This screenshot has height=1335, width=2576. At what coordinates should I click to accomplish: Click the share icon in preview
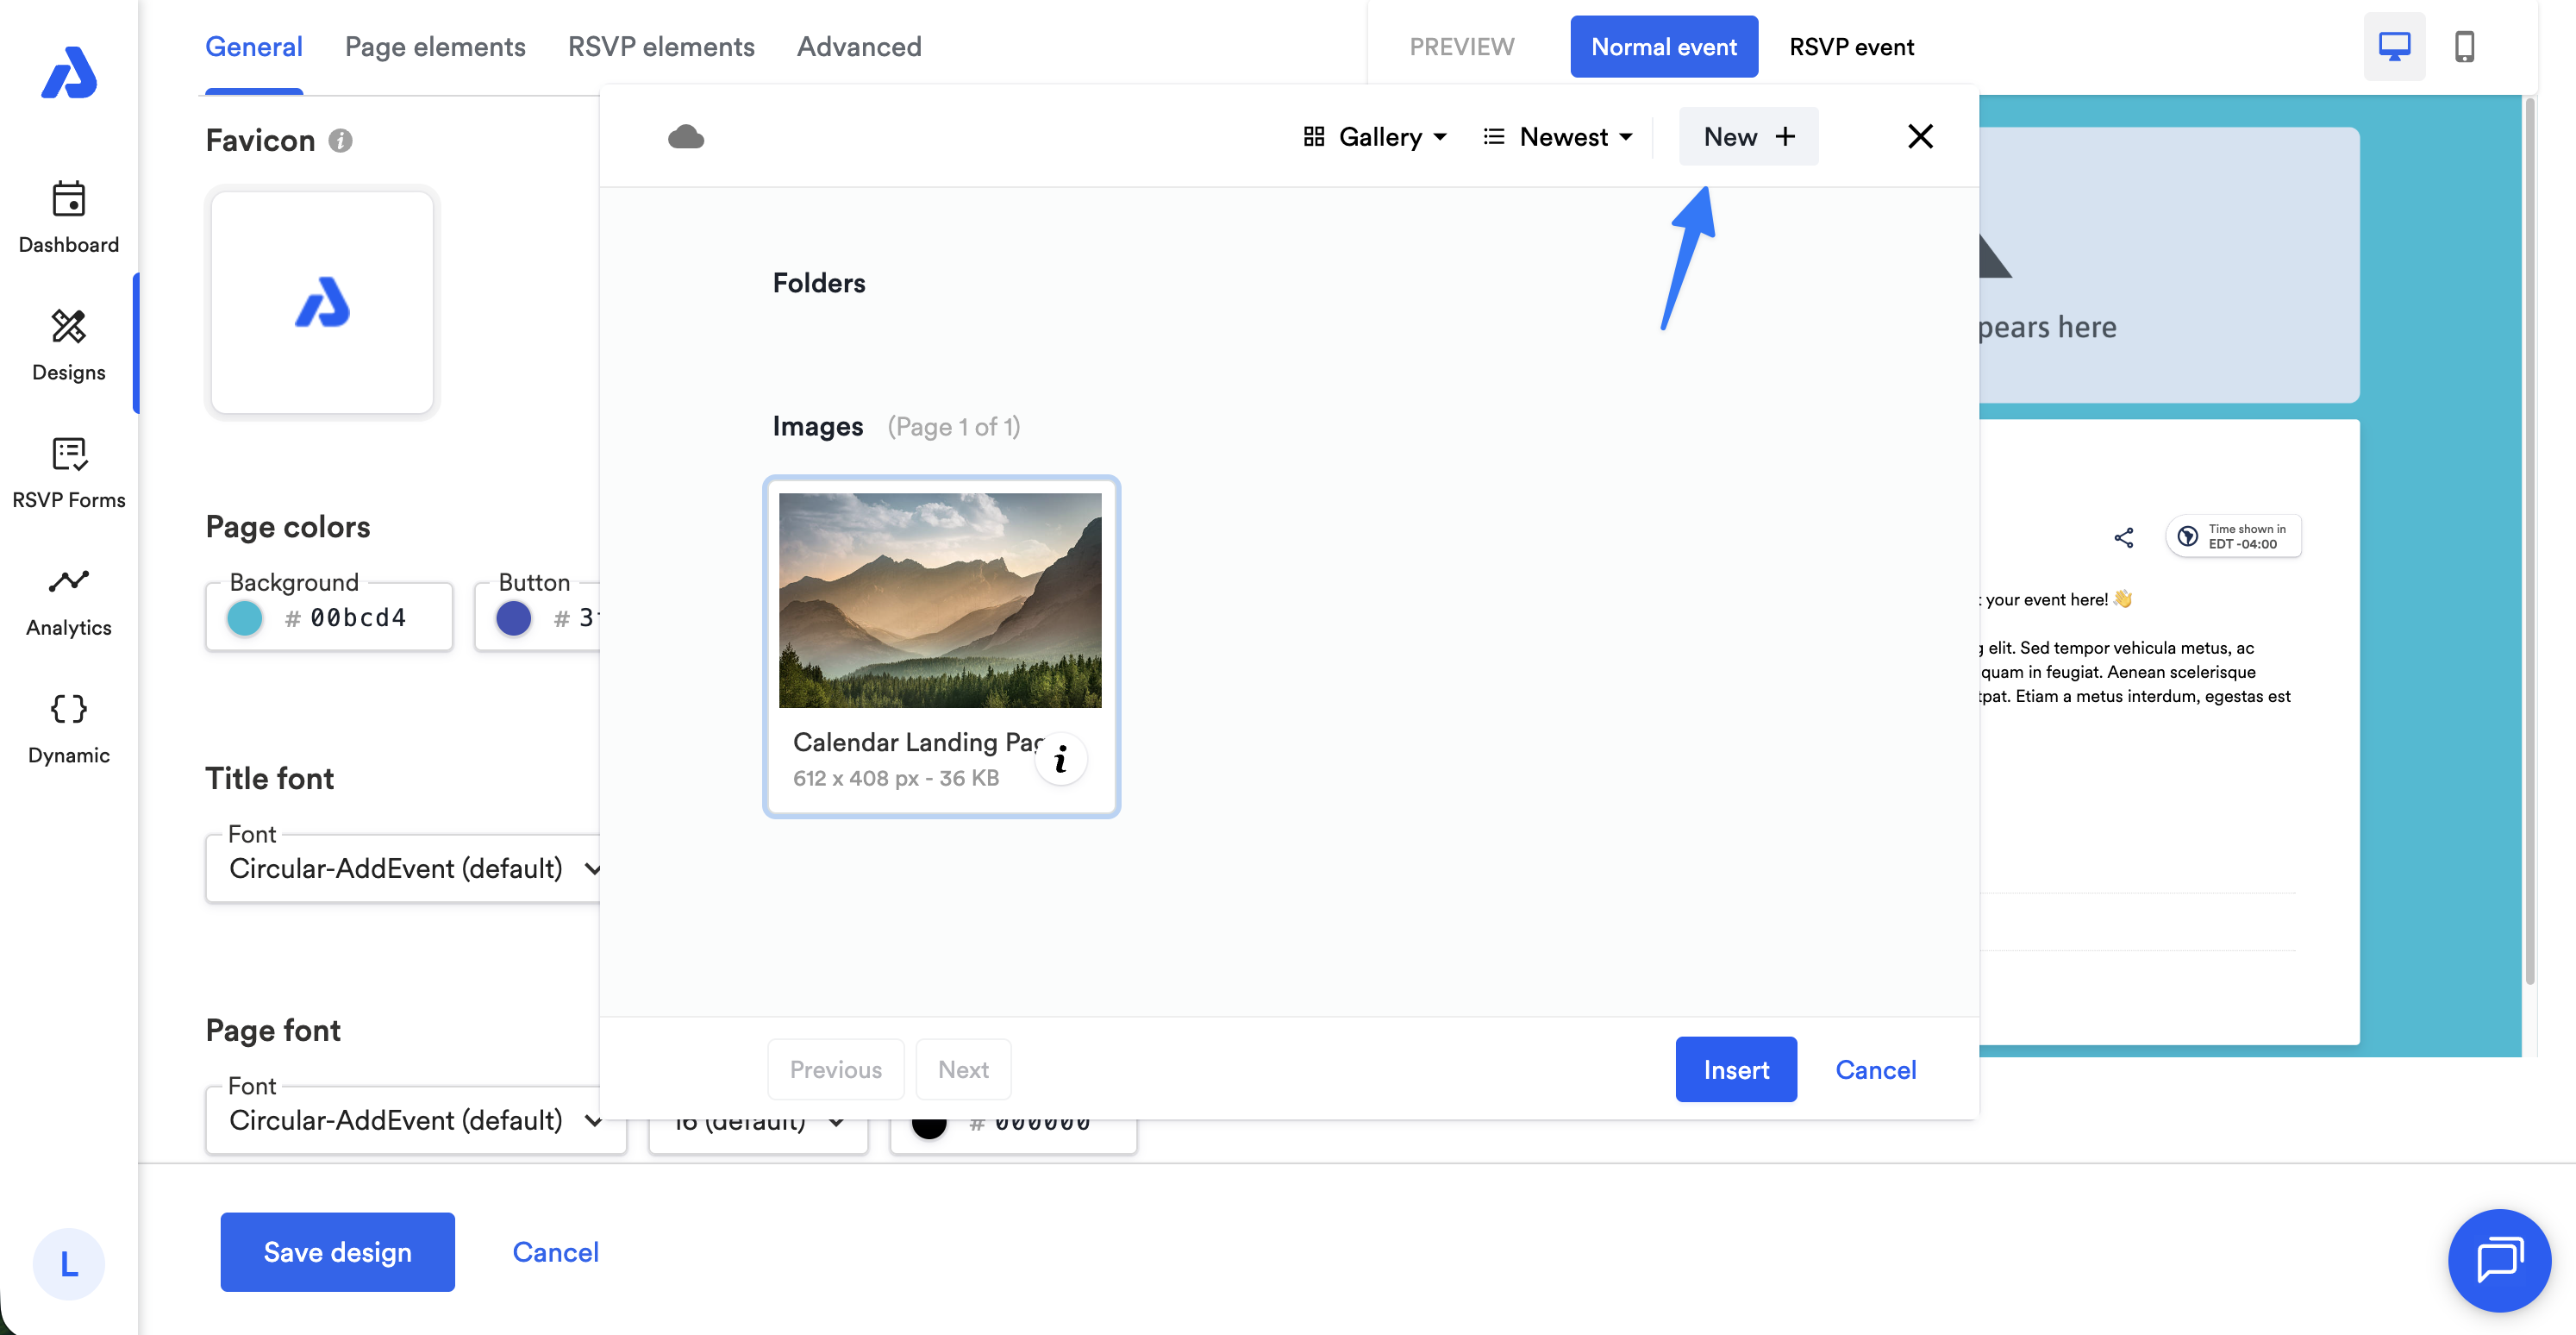(x=2123, y=537)
